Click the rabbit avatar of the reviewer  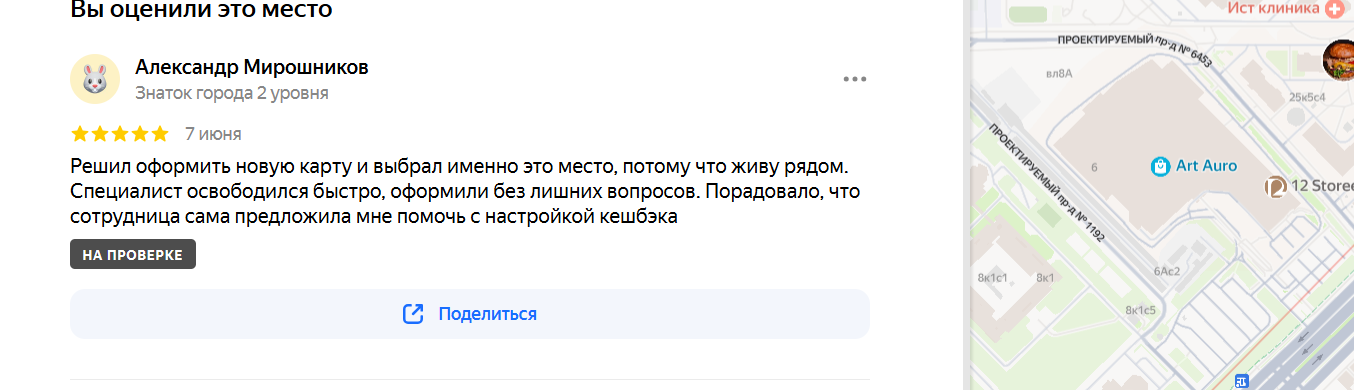tap(95, 79)
